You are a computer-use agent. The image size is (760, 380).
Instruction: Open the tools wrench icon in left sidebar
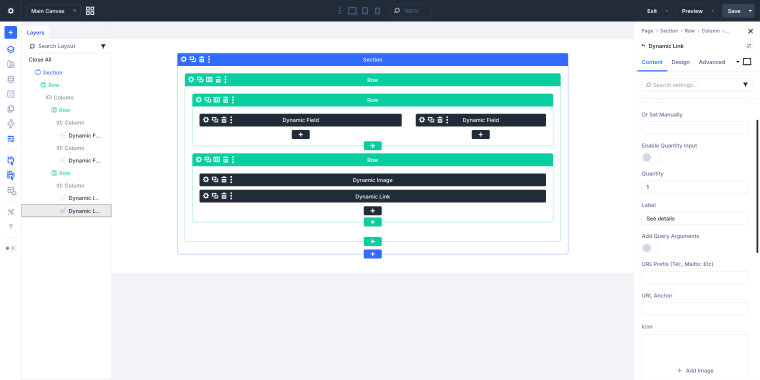[x=11, y=212]
